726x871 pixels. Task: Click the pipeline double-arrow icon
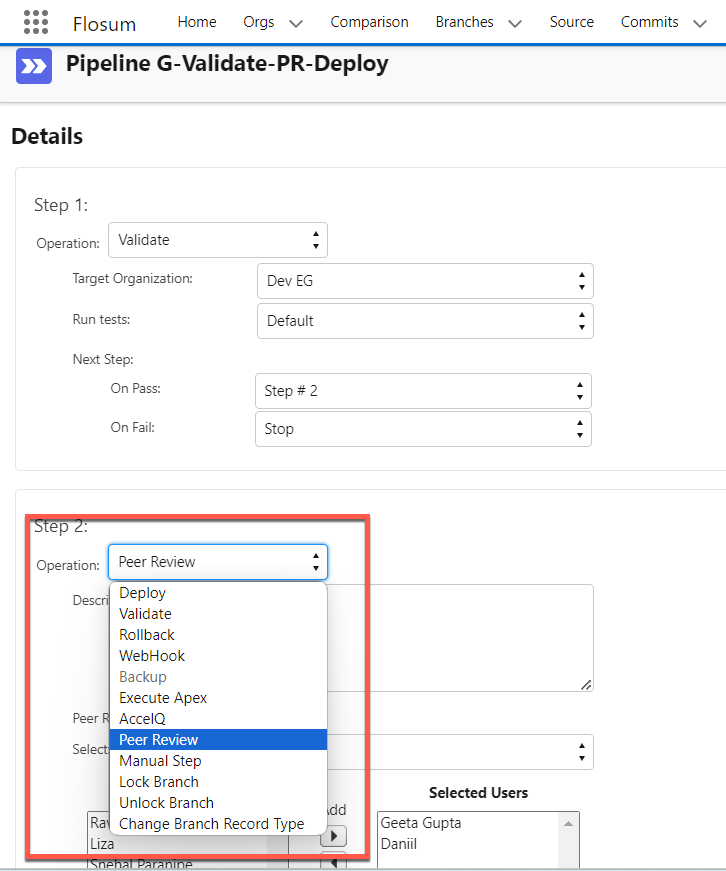click(34, 66)
